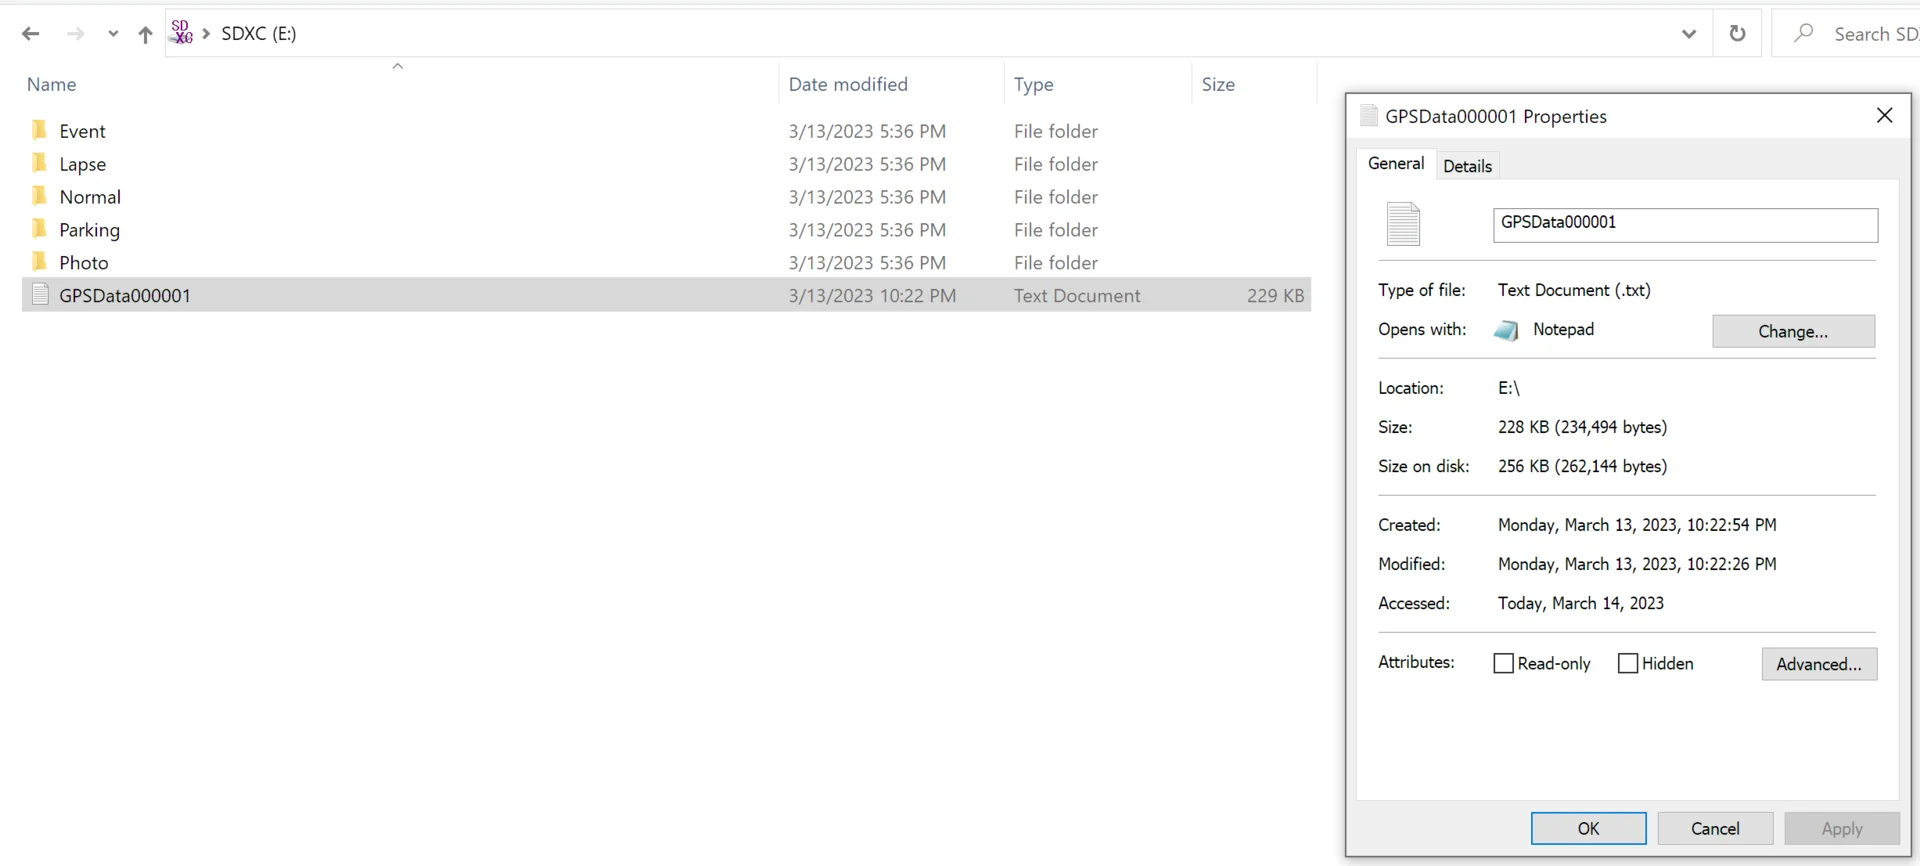Screen dimensions: 1920x866
Task: Go forward using the forward arrow
Action: click(75, 34)
